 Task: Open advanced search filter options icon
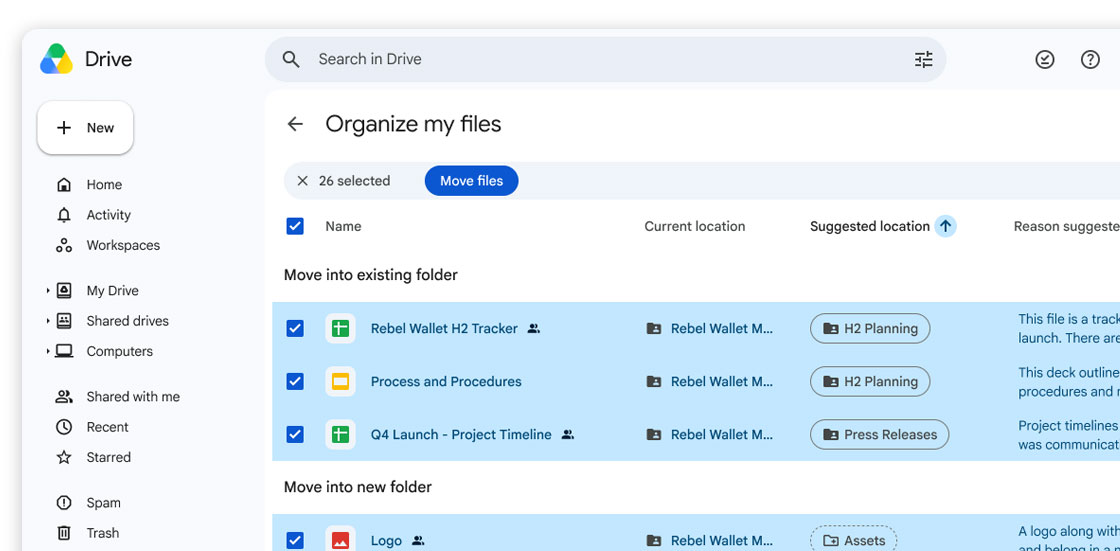[924, 59]
